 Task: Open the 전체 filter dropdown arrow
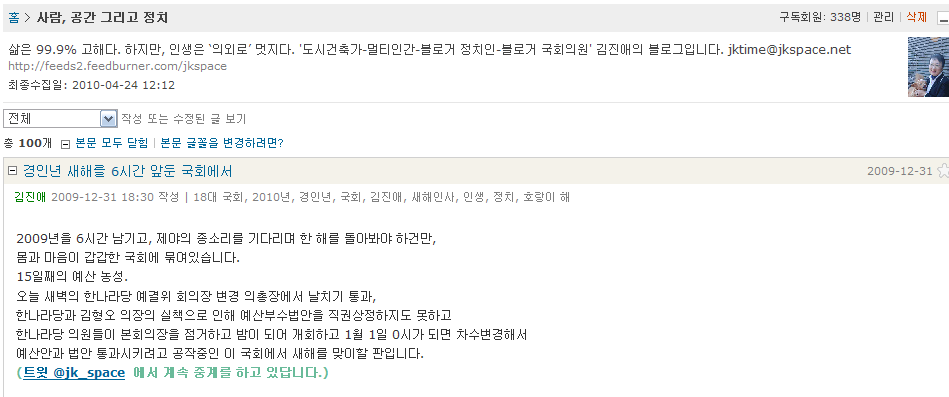click(x=108, y=119)
